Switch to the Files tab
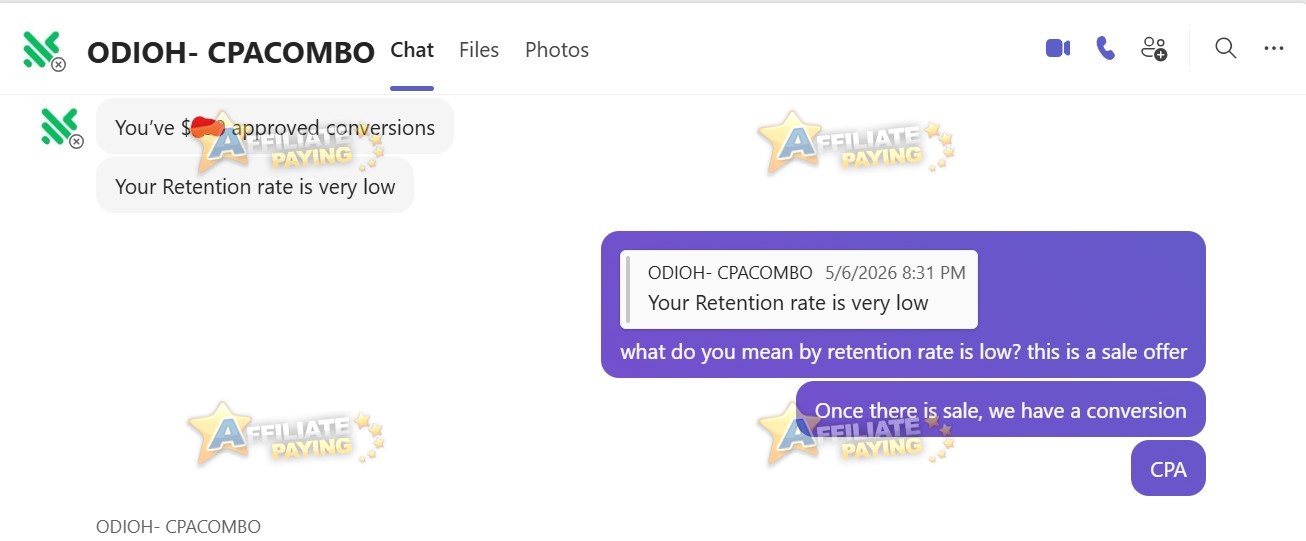Image resolution: width=1306 pixels, height=541 pixels. coord(479,50)
